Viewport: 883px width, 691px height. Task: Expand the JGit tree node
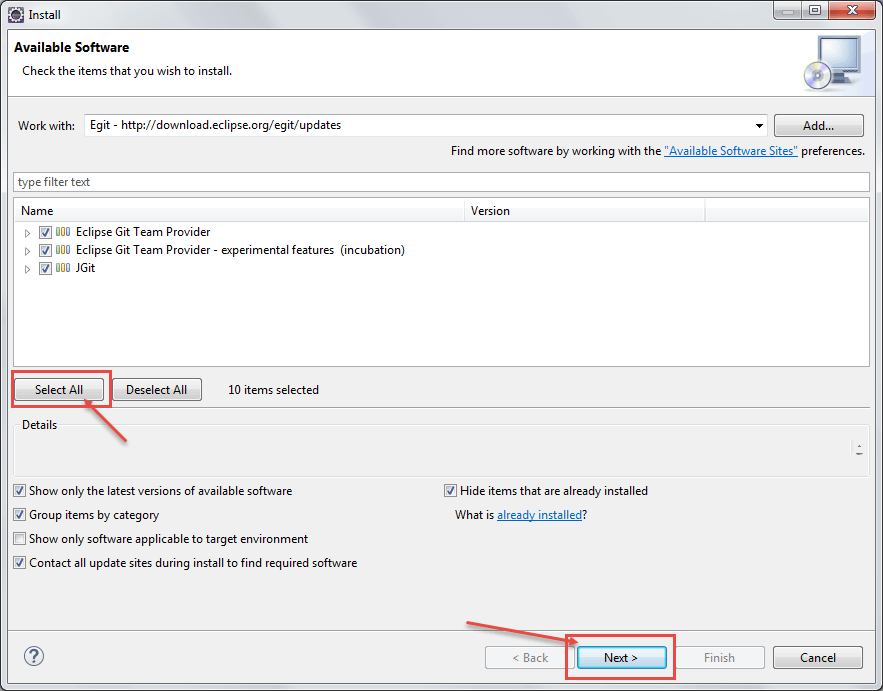tap(28, 269)
